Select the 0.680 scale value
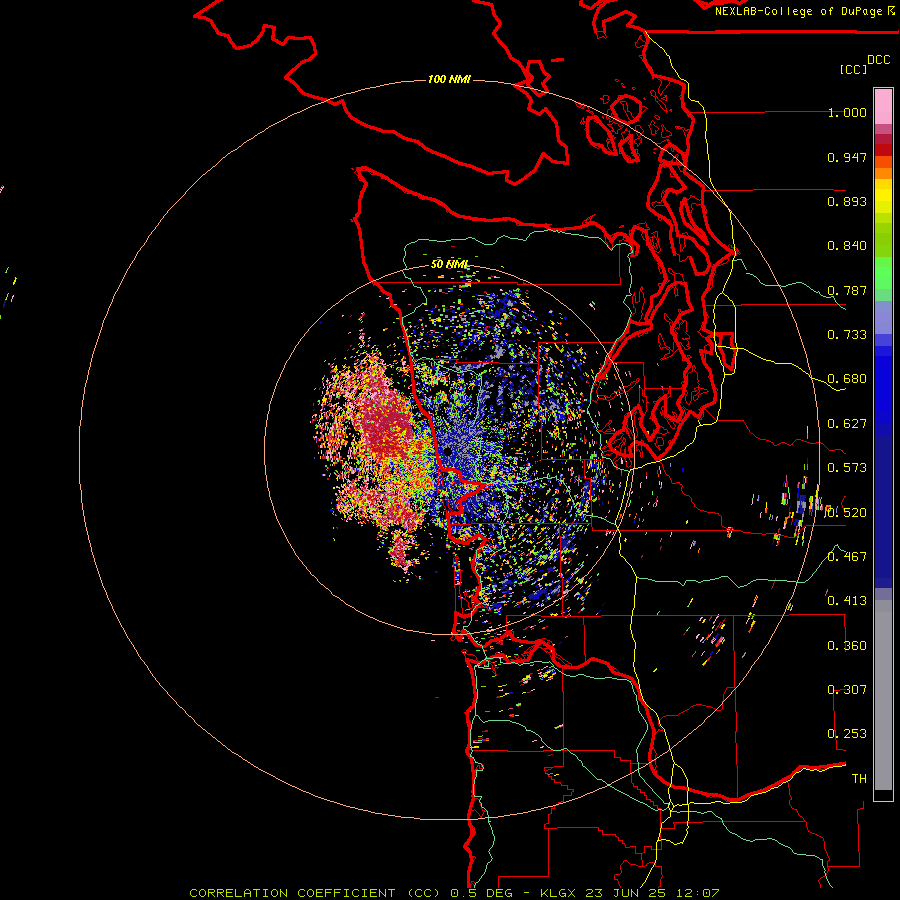 click(847, 379)
